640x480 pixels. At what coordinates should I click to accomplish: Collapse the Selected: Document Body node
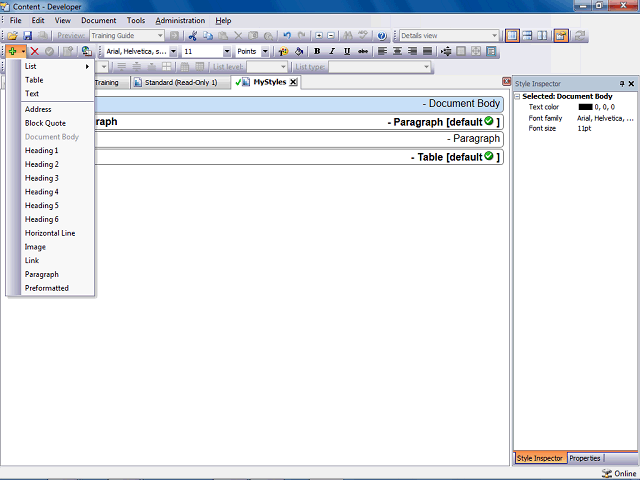point(517,97)
